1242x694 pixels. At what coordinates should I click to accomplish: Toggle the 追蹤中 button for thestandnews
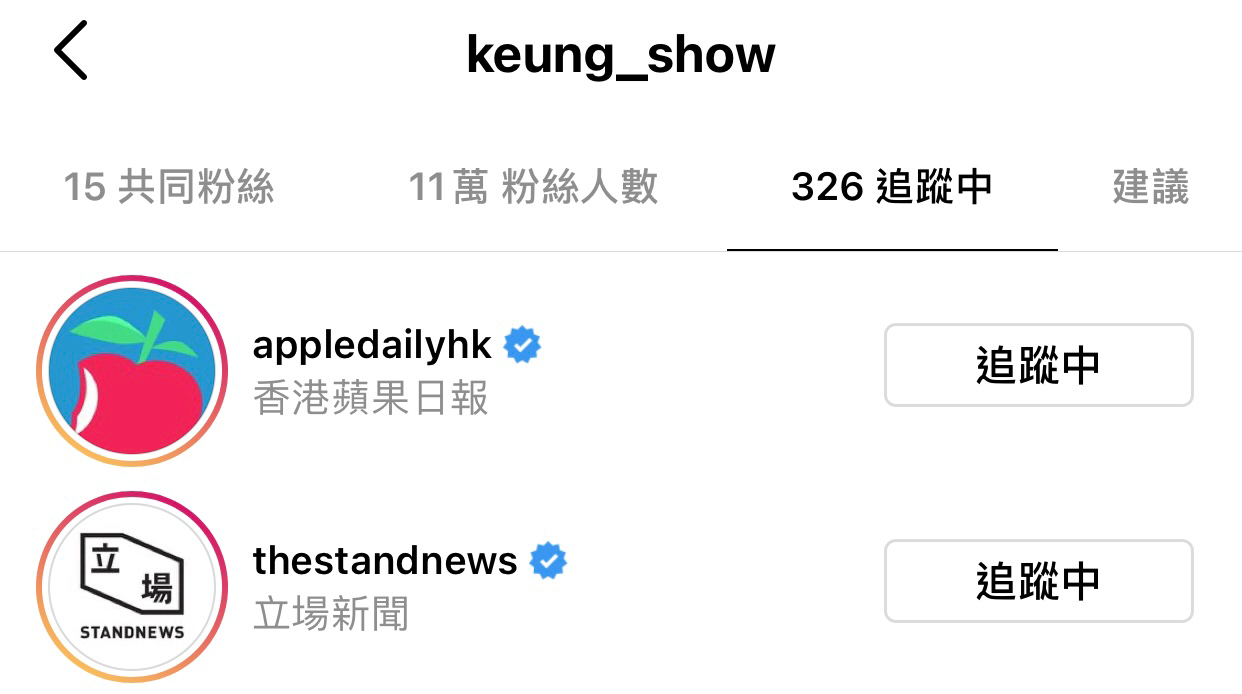(1038, 581)
